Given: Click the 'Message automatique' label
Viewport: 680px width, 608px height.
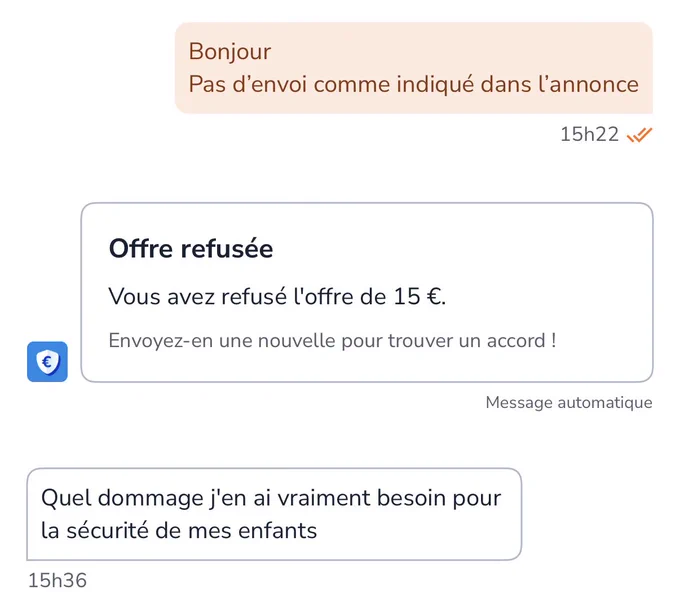Looking at the screenshot, I should point(569,402).
